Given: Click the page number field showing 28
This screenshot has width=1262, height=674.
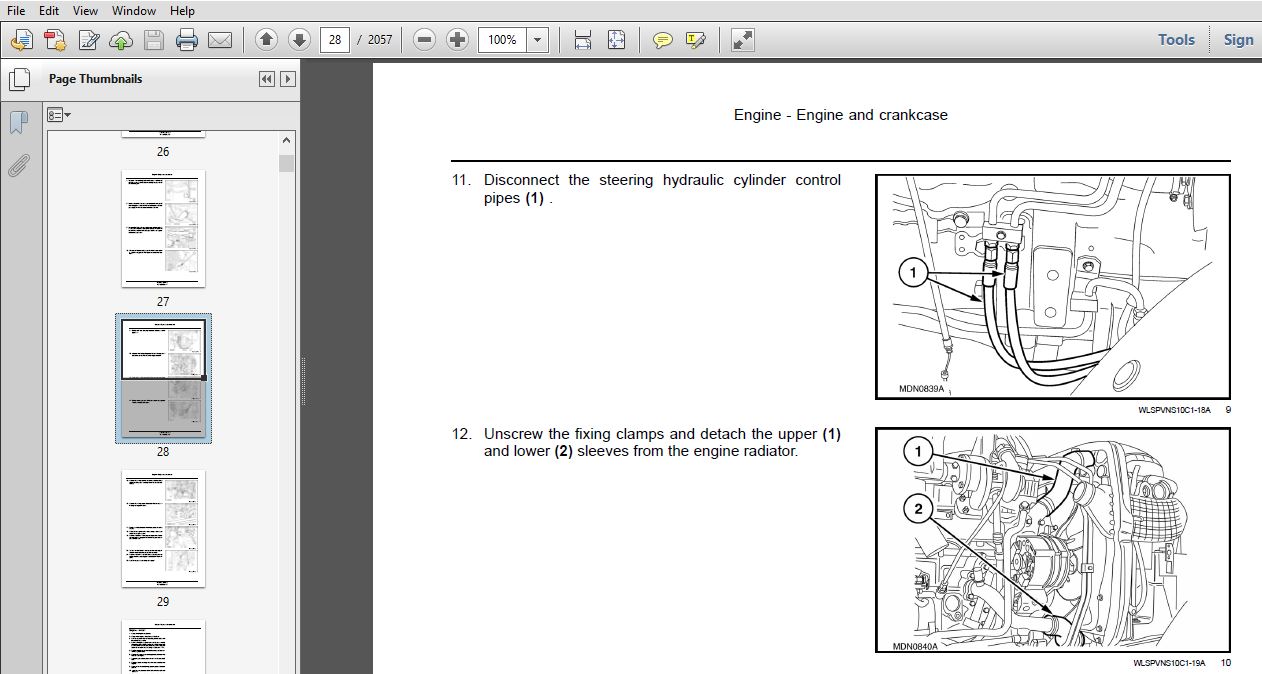Looking at the screenshot, I should [x=334, y=40].
